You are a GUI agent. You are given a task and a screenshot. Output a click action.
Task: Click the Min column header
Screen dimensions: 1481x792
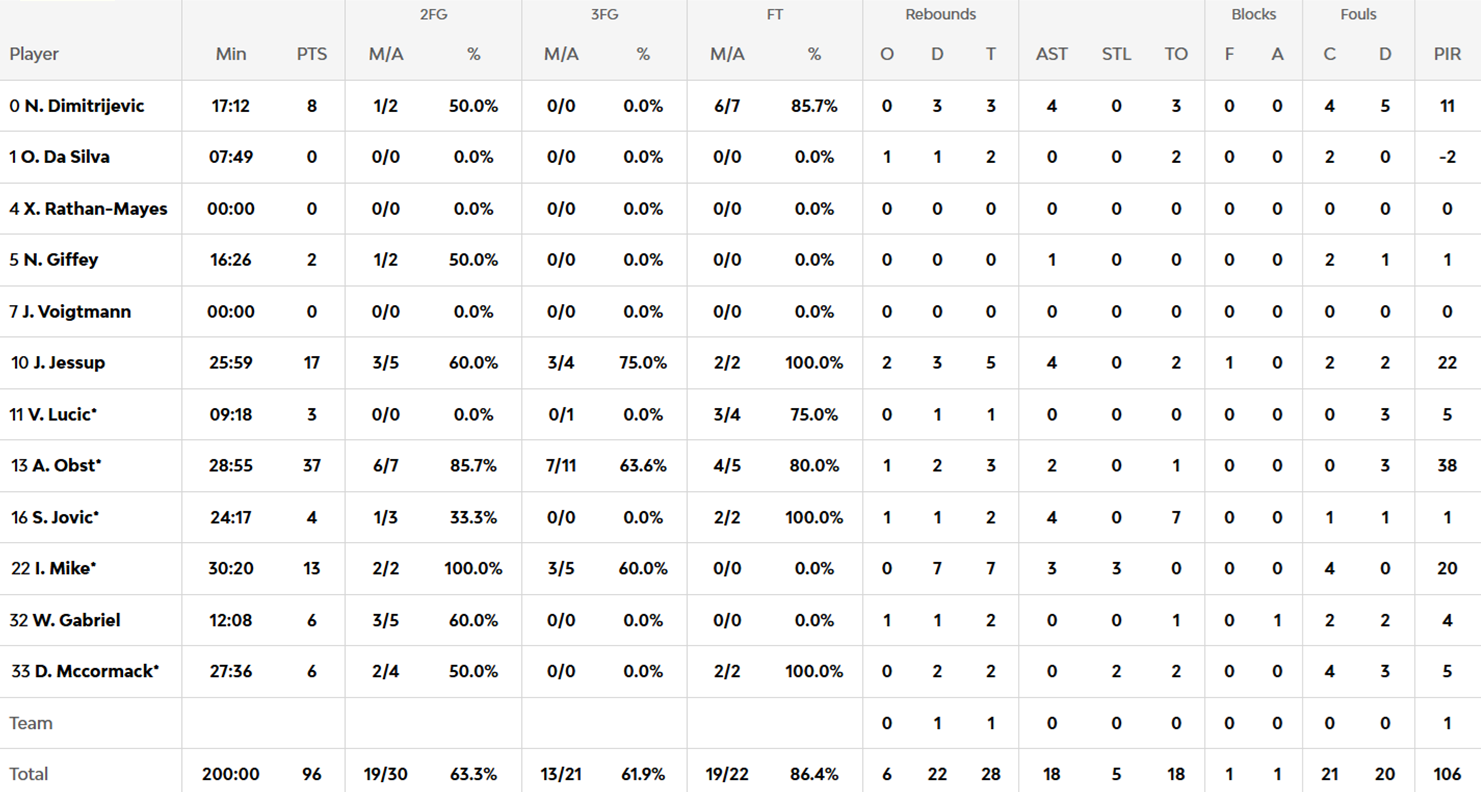pos(231,55)
